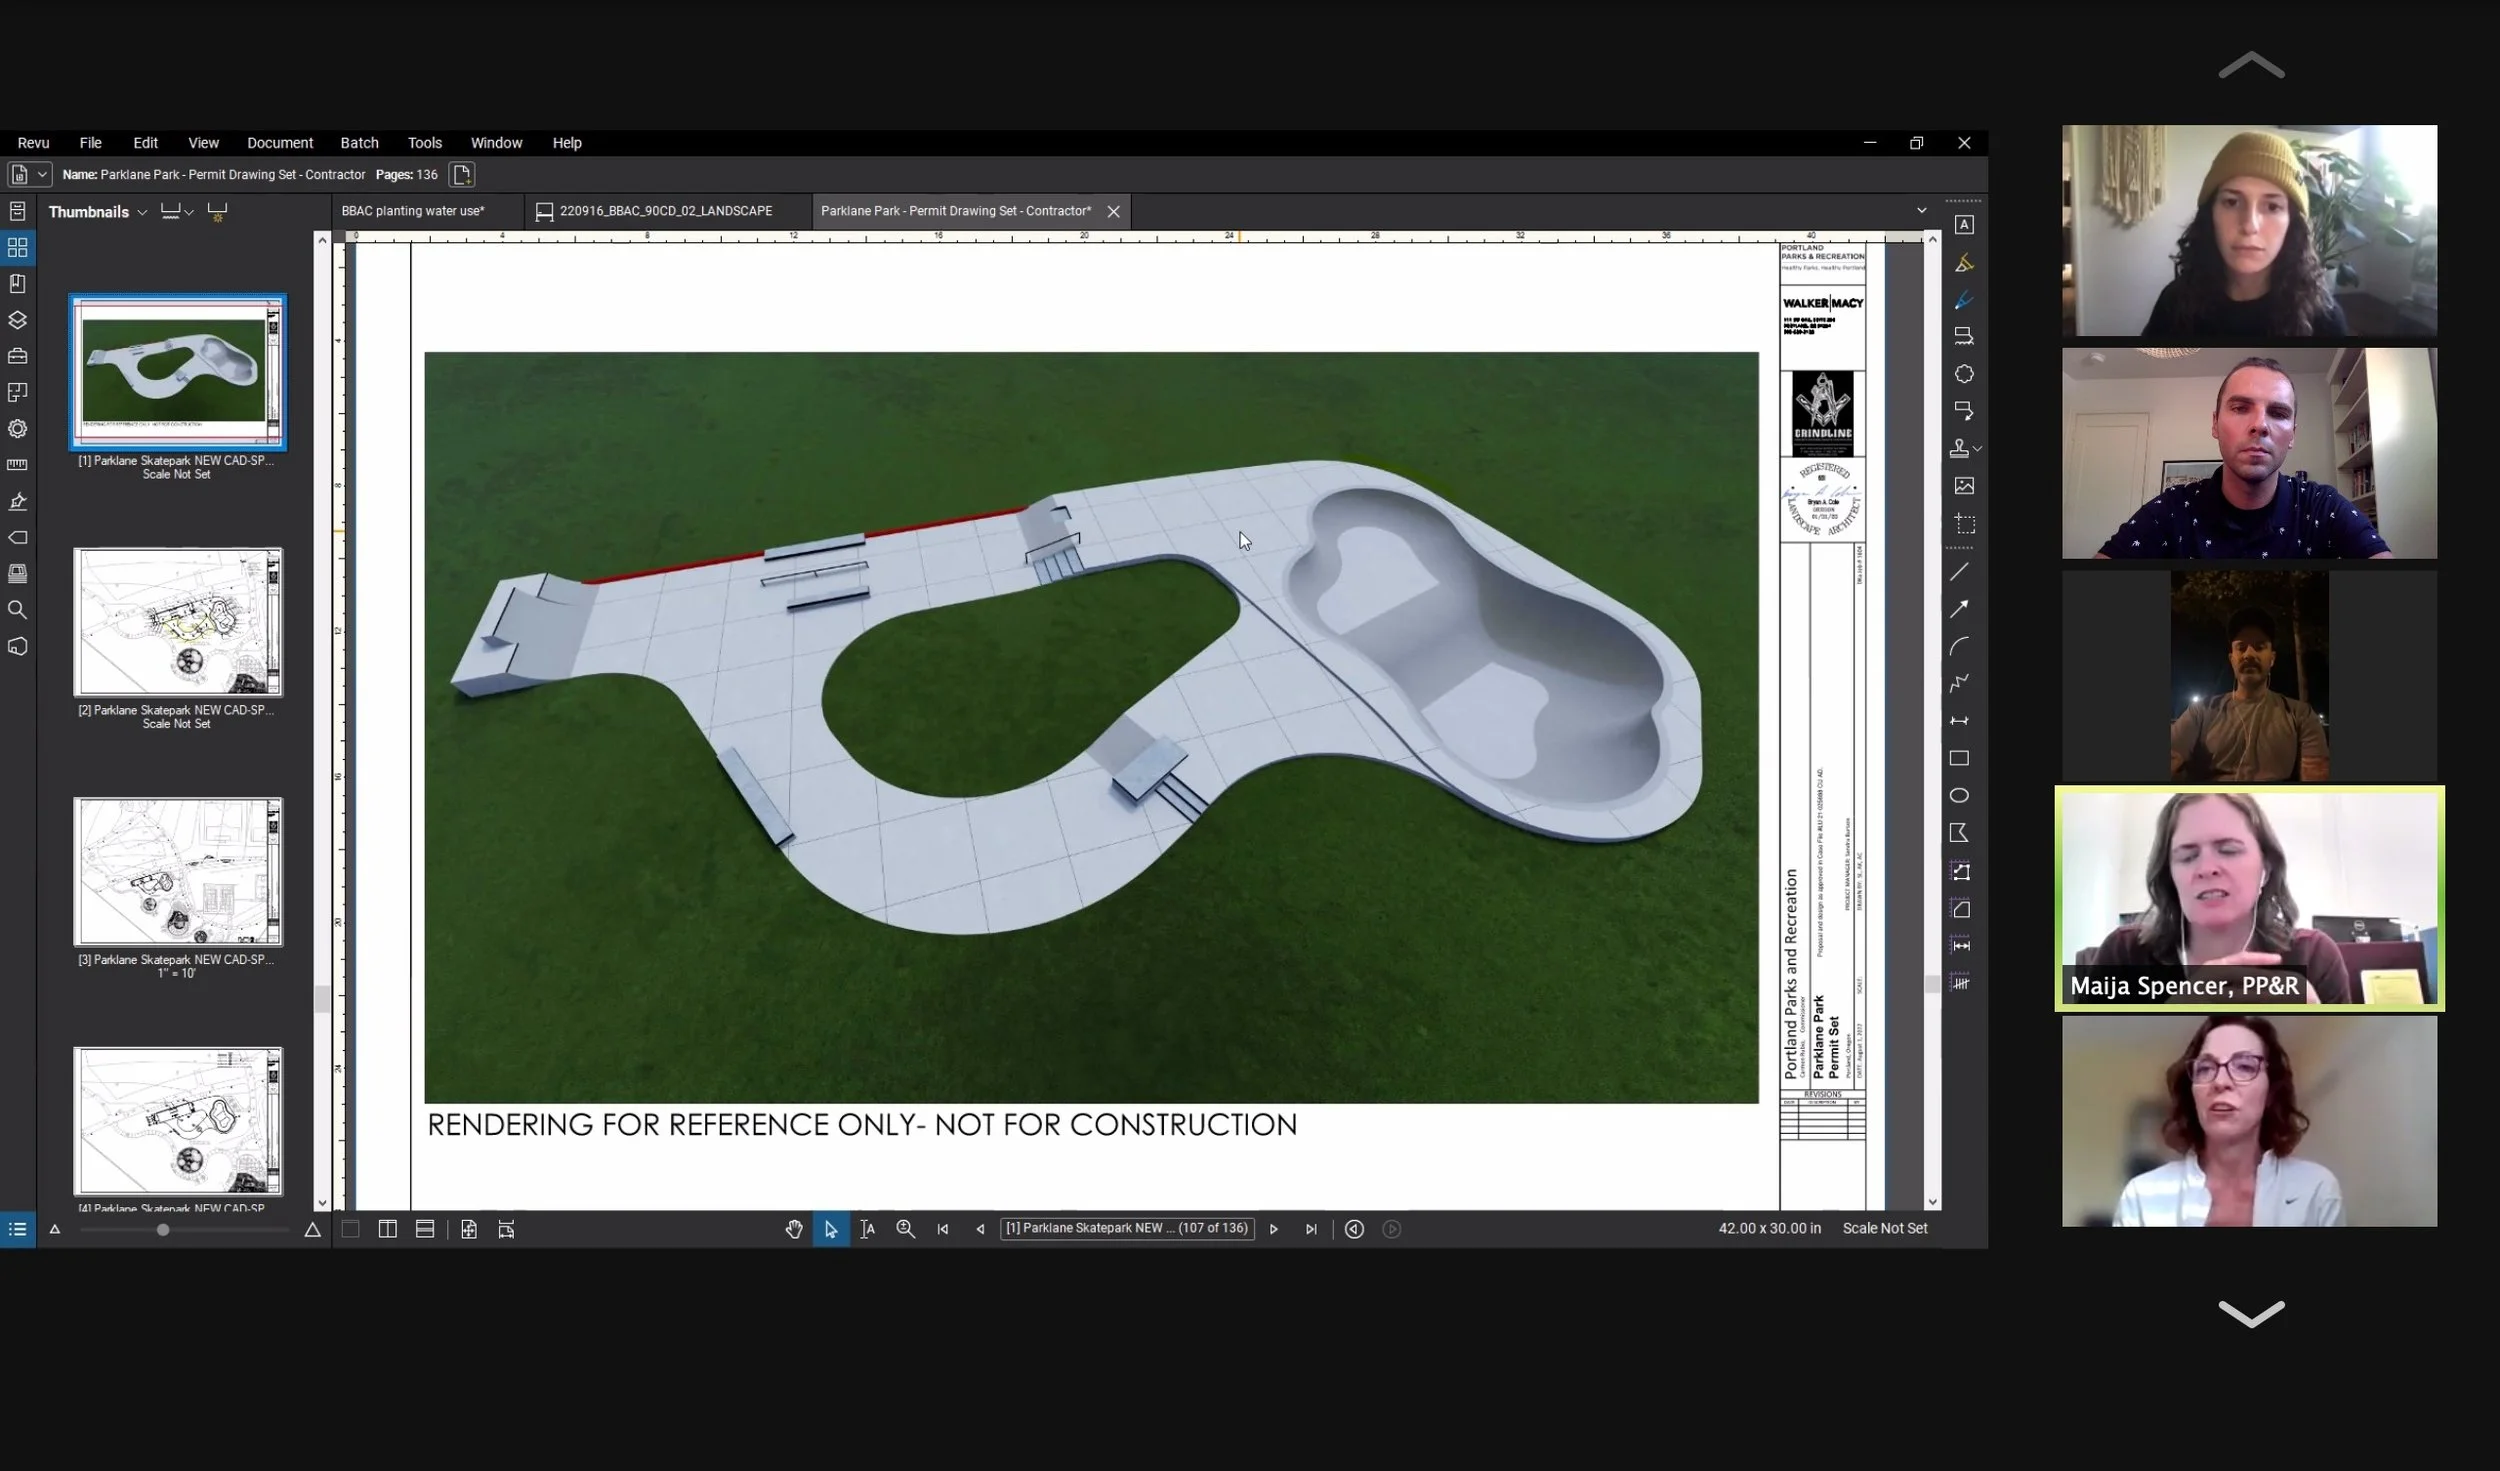The image size is (2500, 1471).
Task: Select the Pan hand tool
Action: (x=793, y=1229)
